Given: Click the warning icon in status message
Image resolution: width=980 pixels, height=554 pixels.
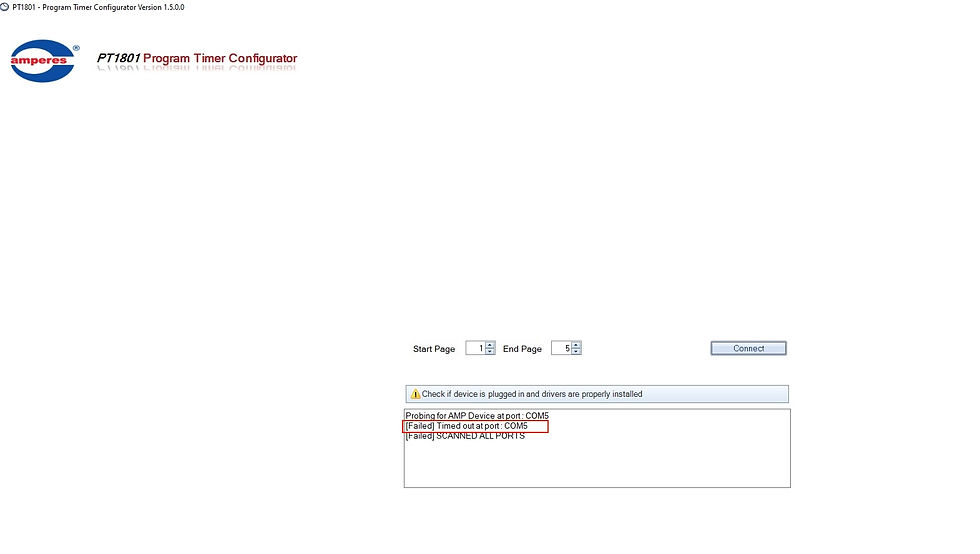Looking at the screenshot, I should (415, 394).
